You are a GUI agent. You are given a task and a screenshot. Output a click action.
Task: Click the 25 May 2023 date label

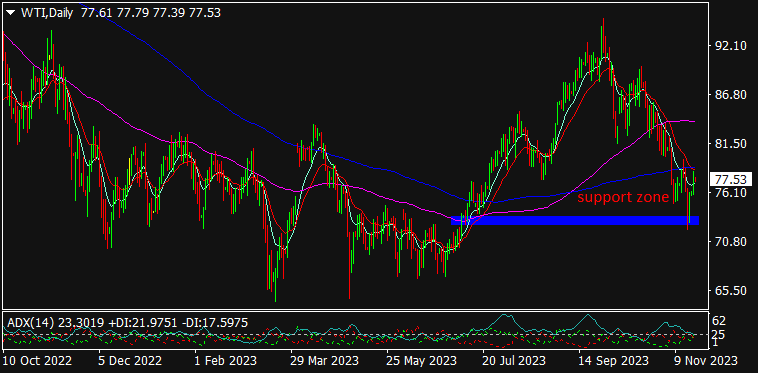tap(422, 361)
